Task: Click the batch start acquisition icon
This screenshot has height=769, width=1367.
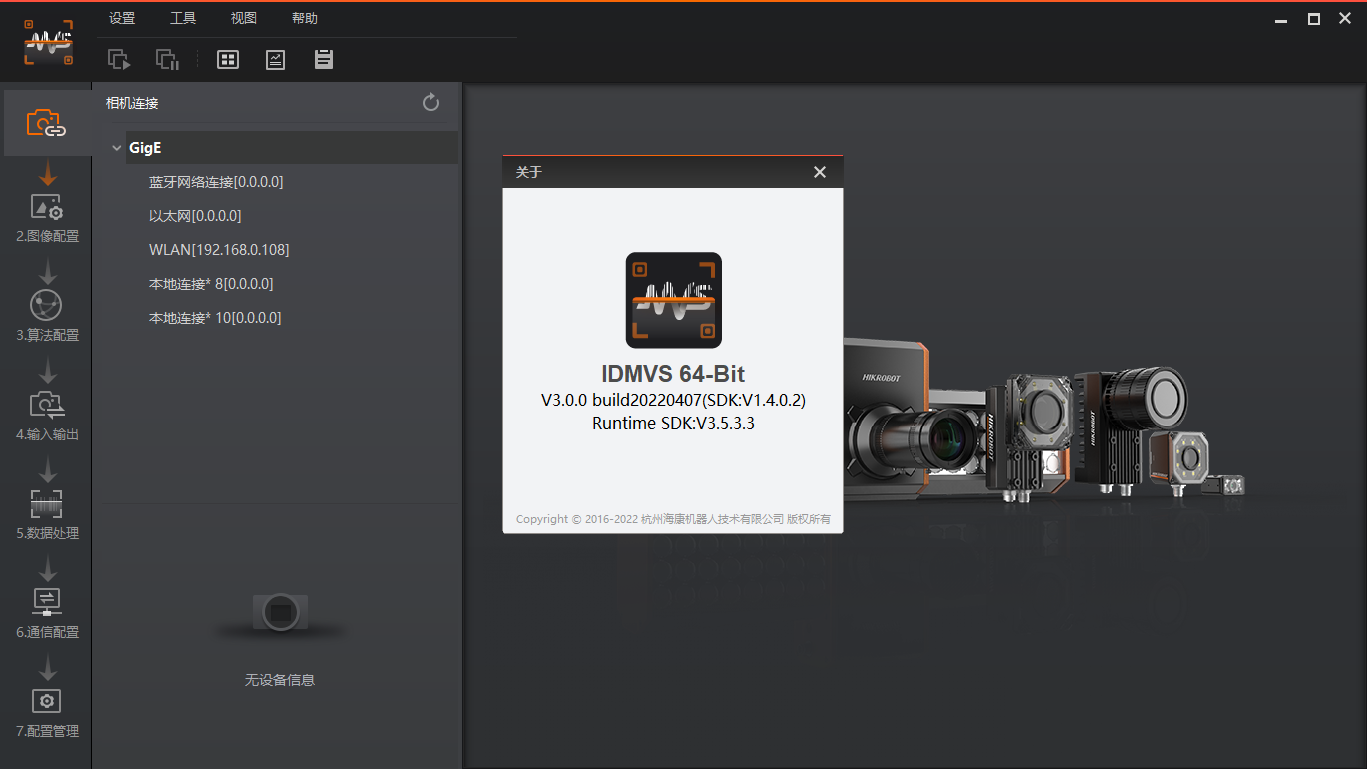Action: [119, 60]
